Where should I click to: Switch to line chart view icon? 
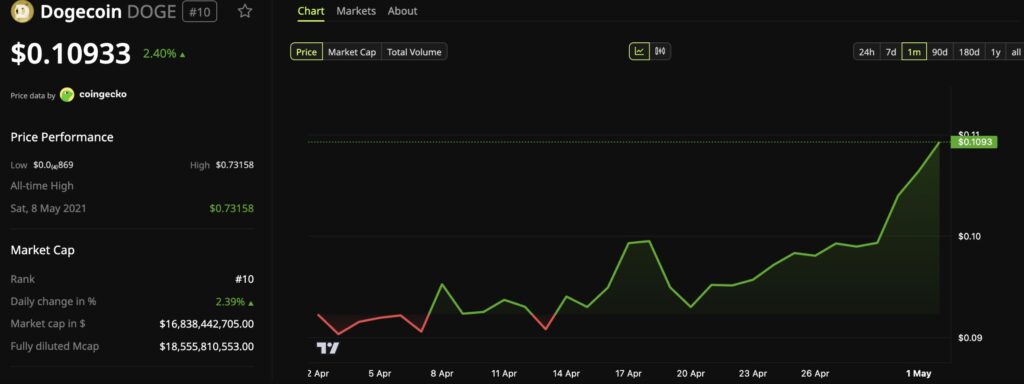[639, 52]
